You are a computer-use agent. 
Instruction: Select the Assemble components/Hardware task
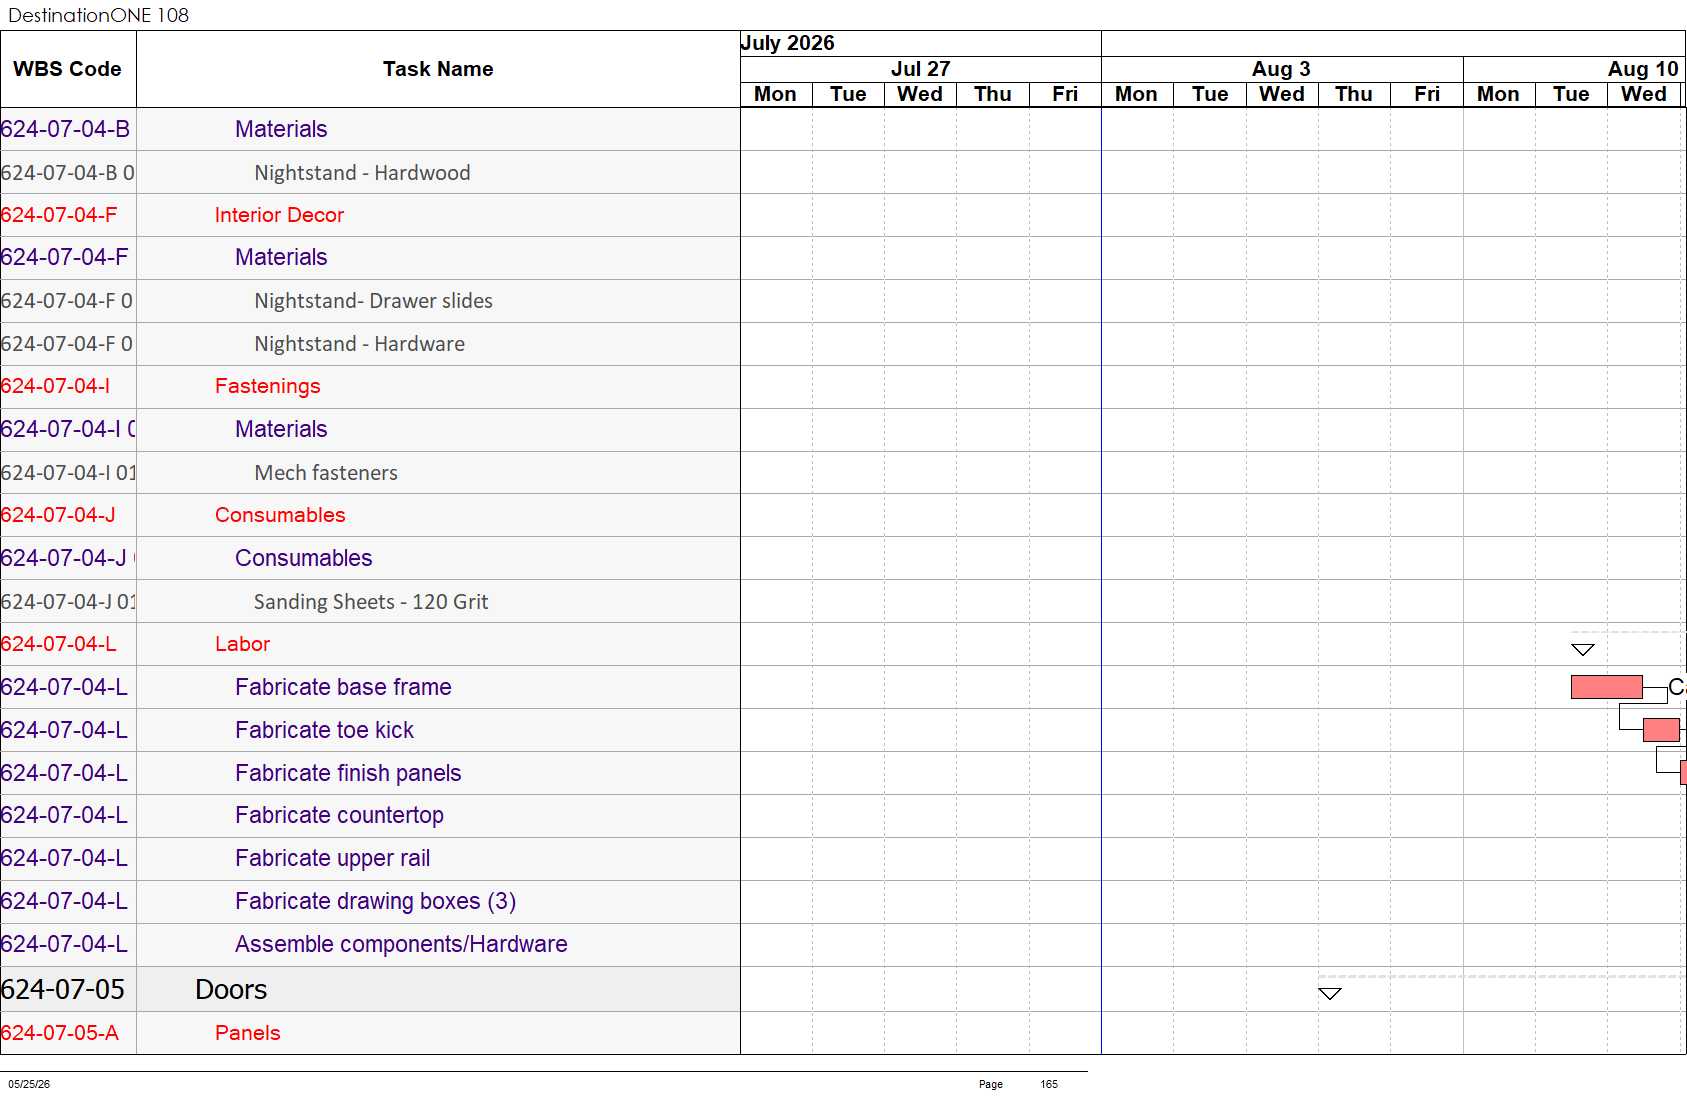pyautogui.click(x=401, y=944)
